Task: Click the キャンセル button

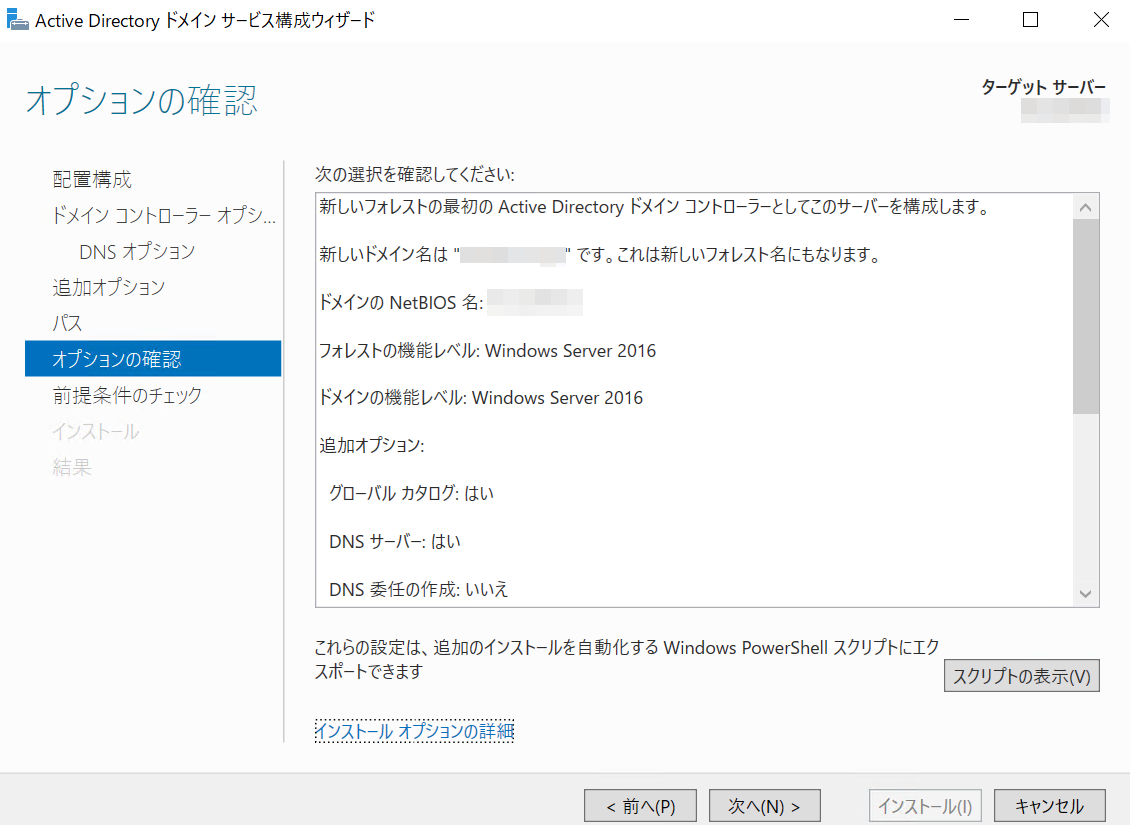Action: click(x=1049, y=806)
